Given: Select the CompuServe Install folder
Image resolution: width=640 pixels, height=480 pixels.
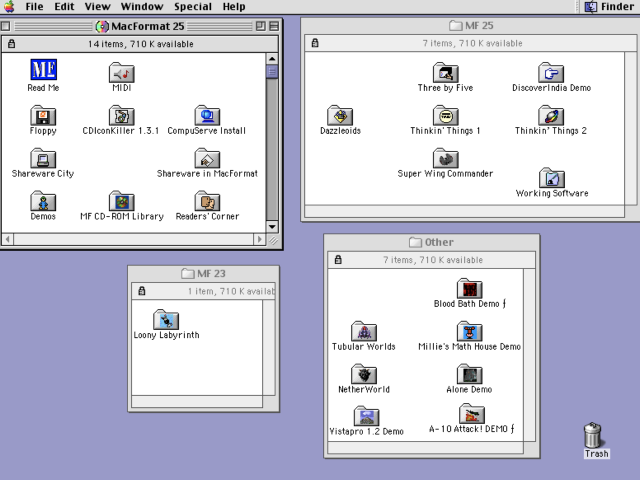Looking at the screenshot, I should [207, 116].
